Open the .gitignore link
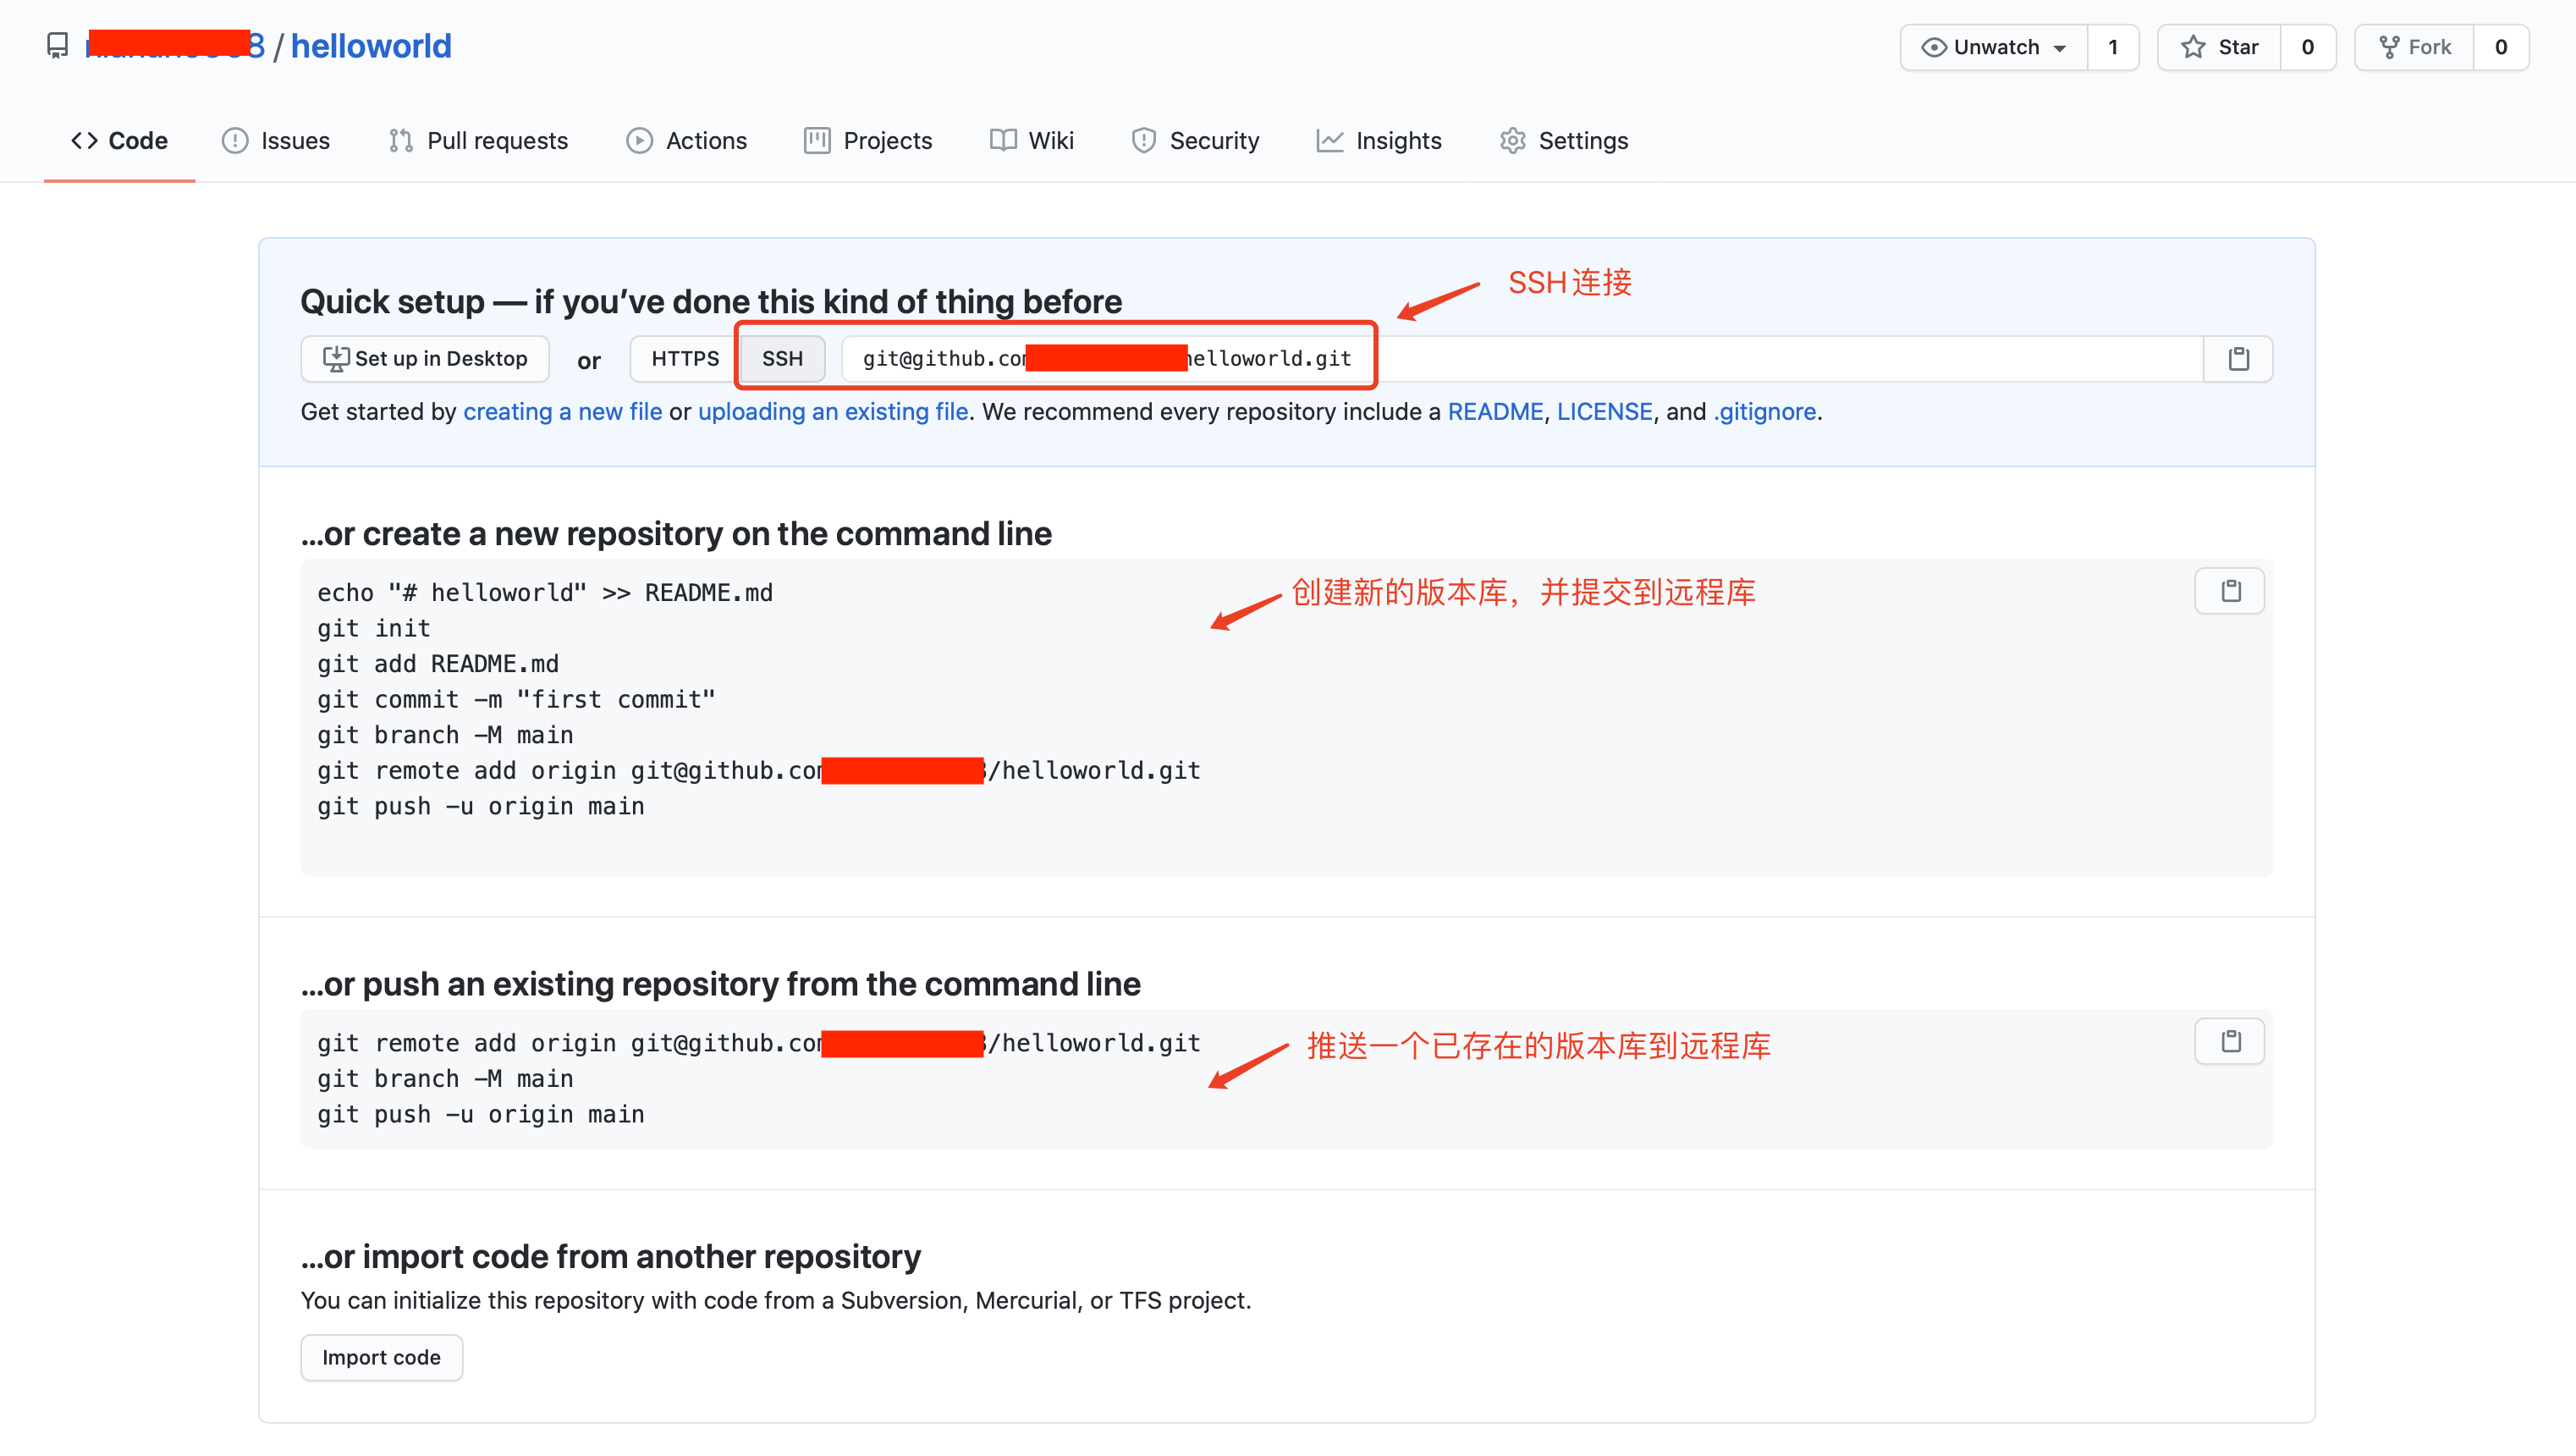Image resolution: width=2576 pixels, height=1456 pixels. pos(1765,412)
